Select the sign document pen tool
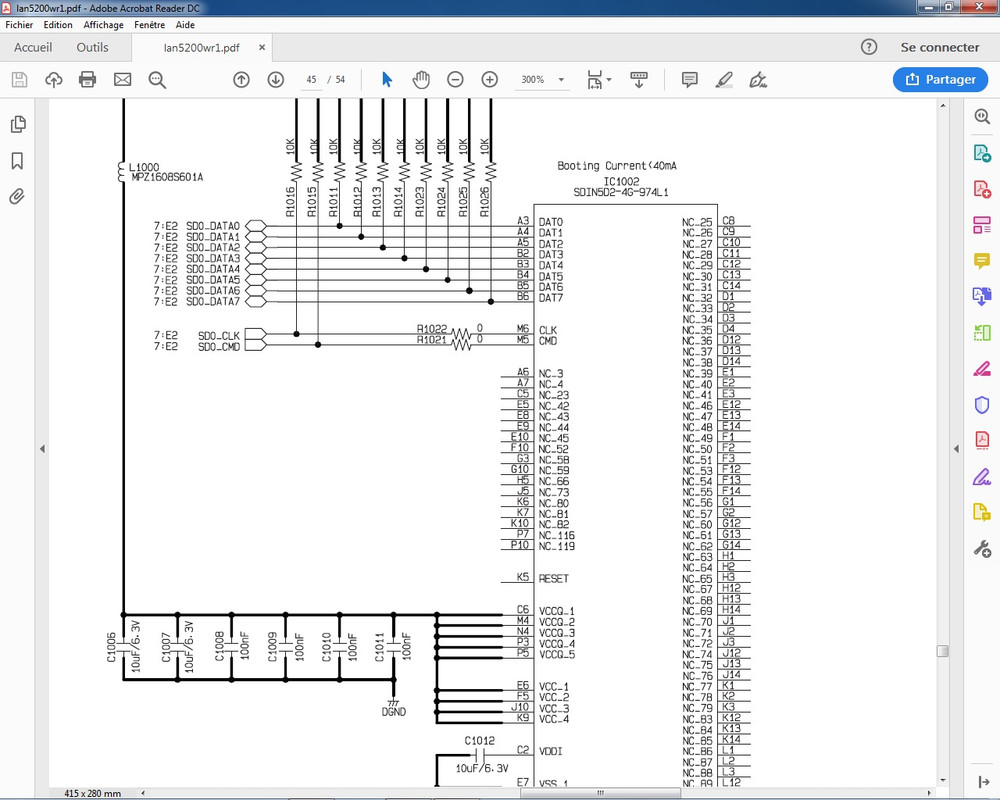This screenshot has height=800, width=1000. pyautogui.click(x=758, y=80)
